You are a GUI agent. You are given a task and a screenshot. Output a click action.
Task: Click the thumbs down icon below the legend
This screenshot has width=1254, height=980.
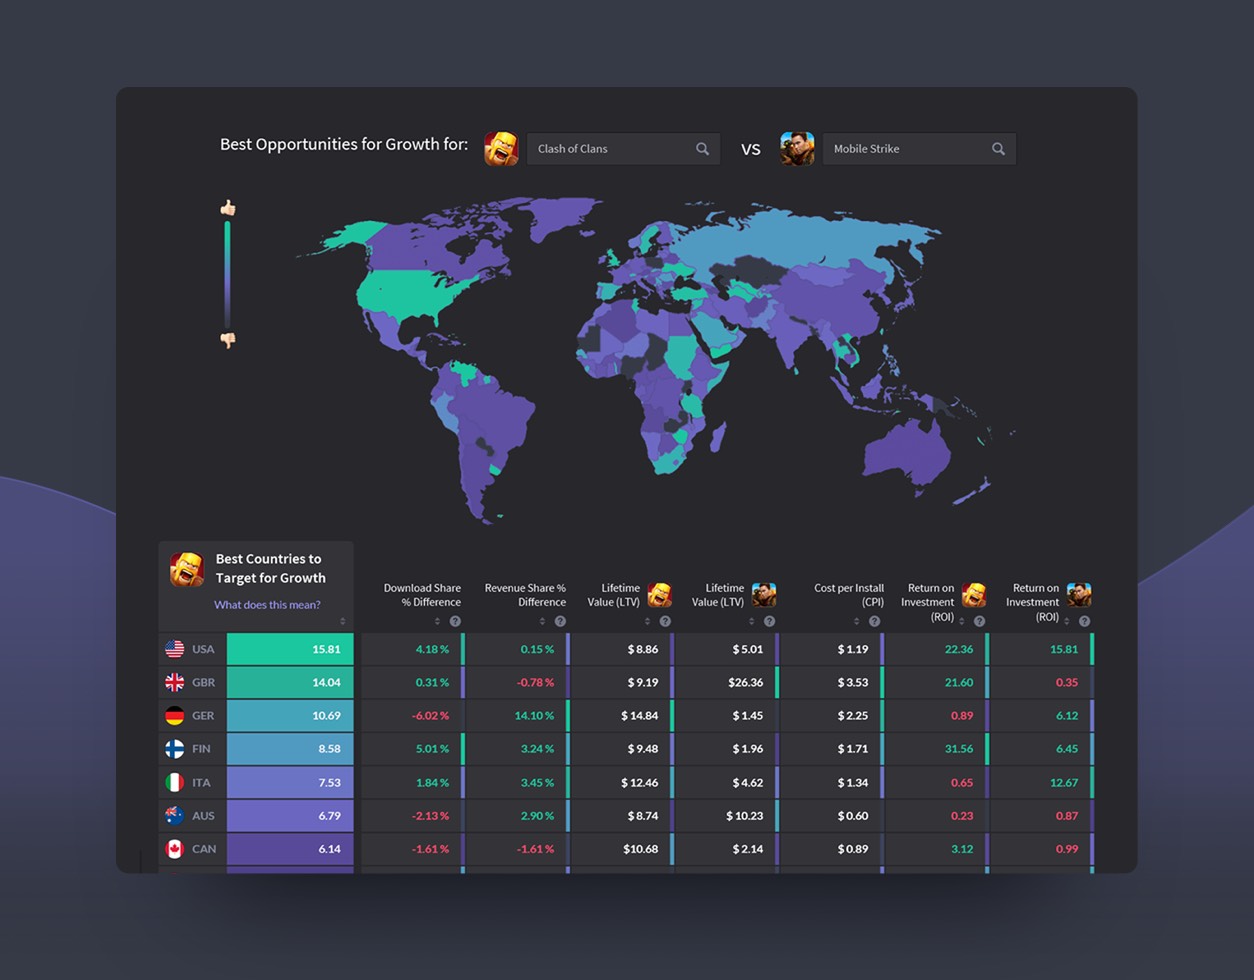click(228, 340)
